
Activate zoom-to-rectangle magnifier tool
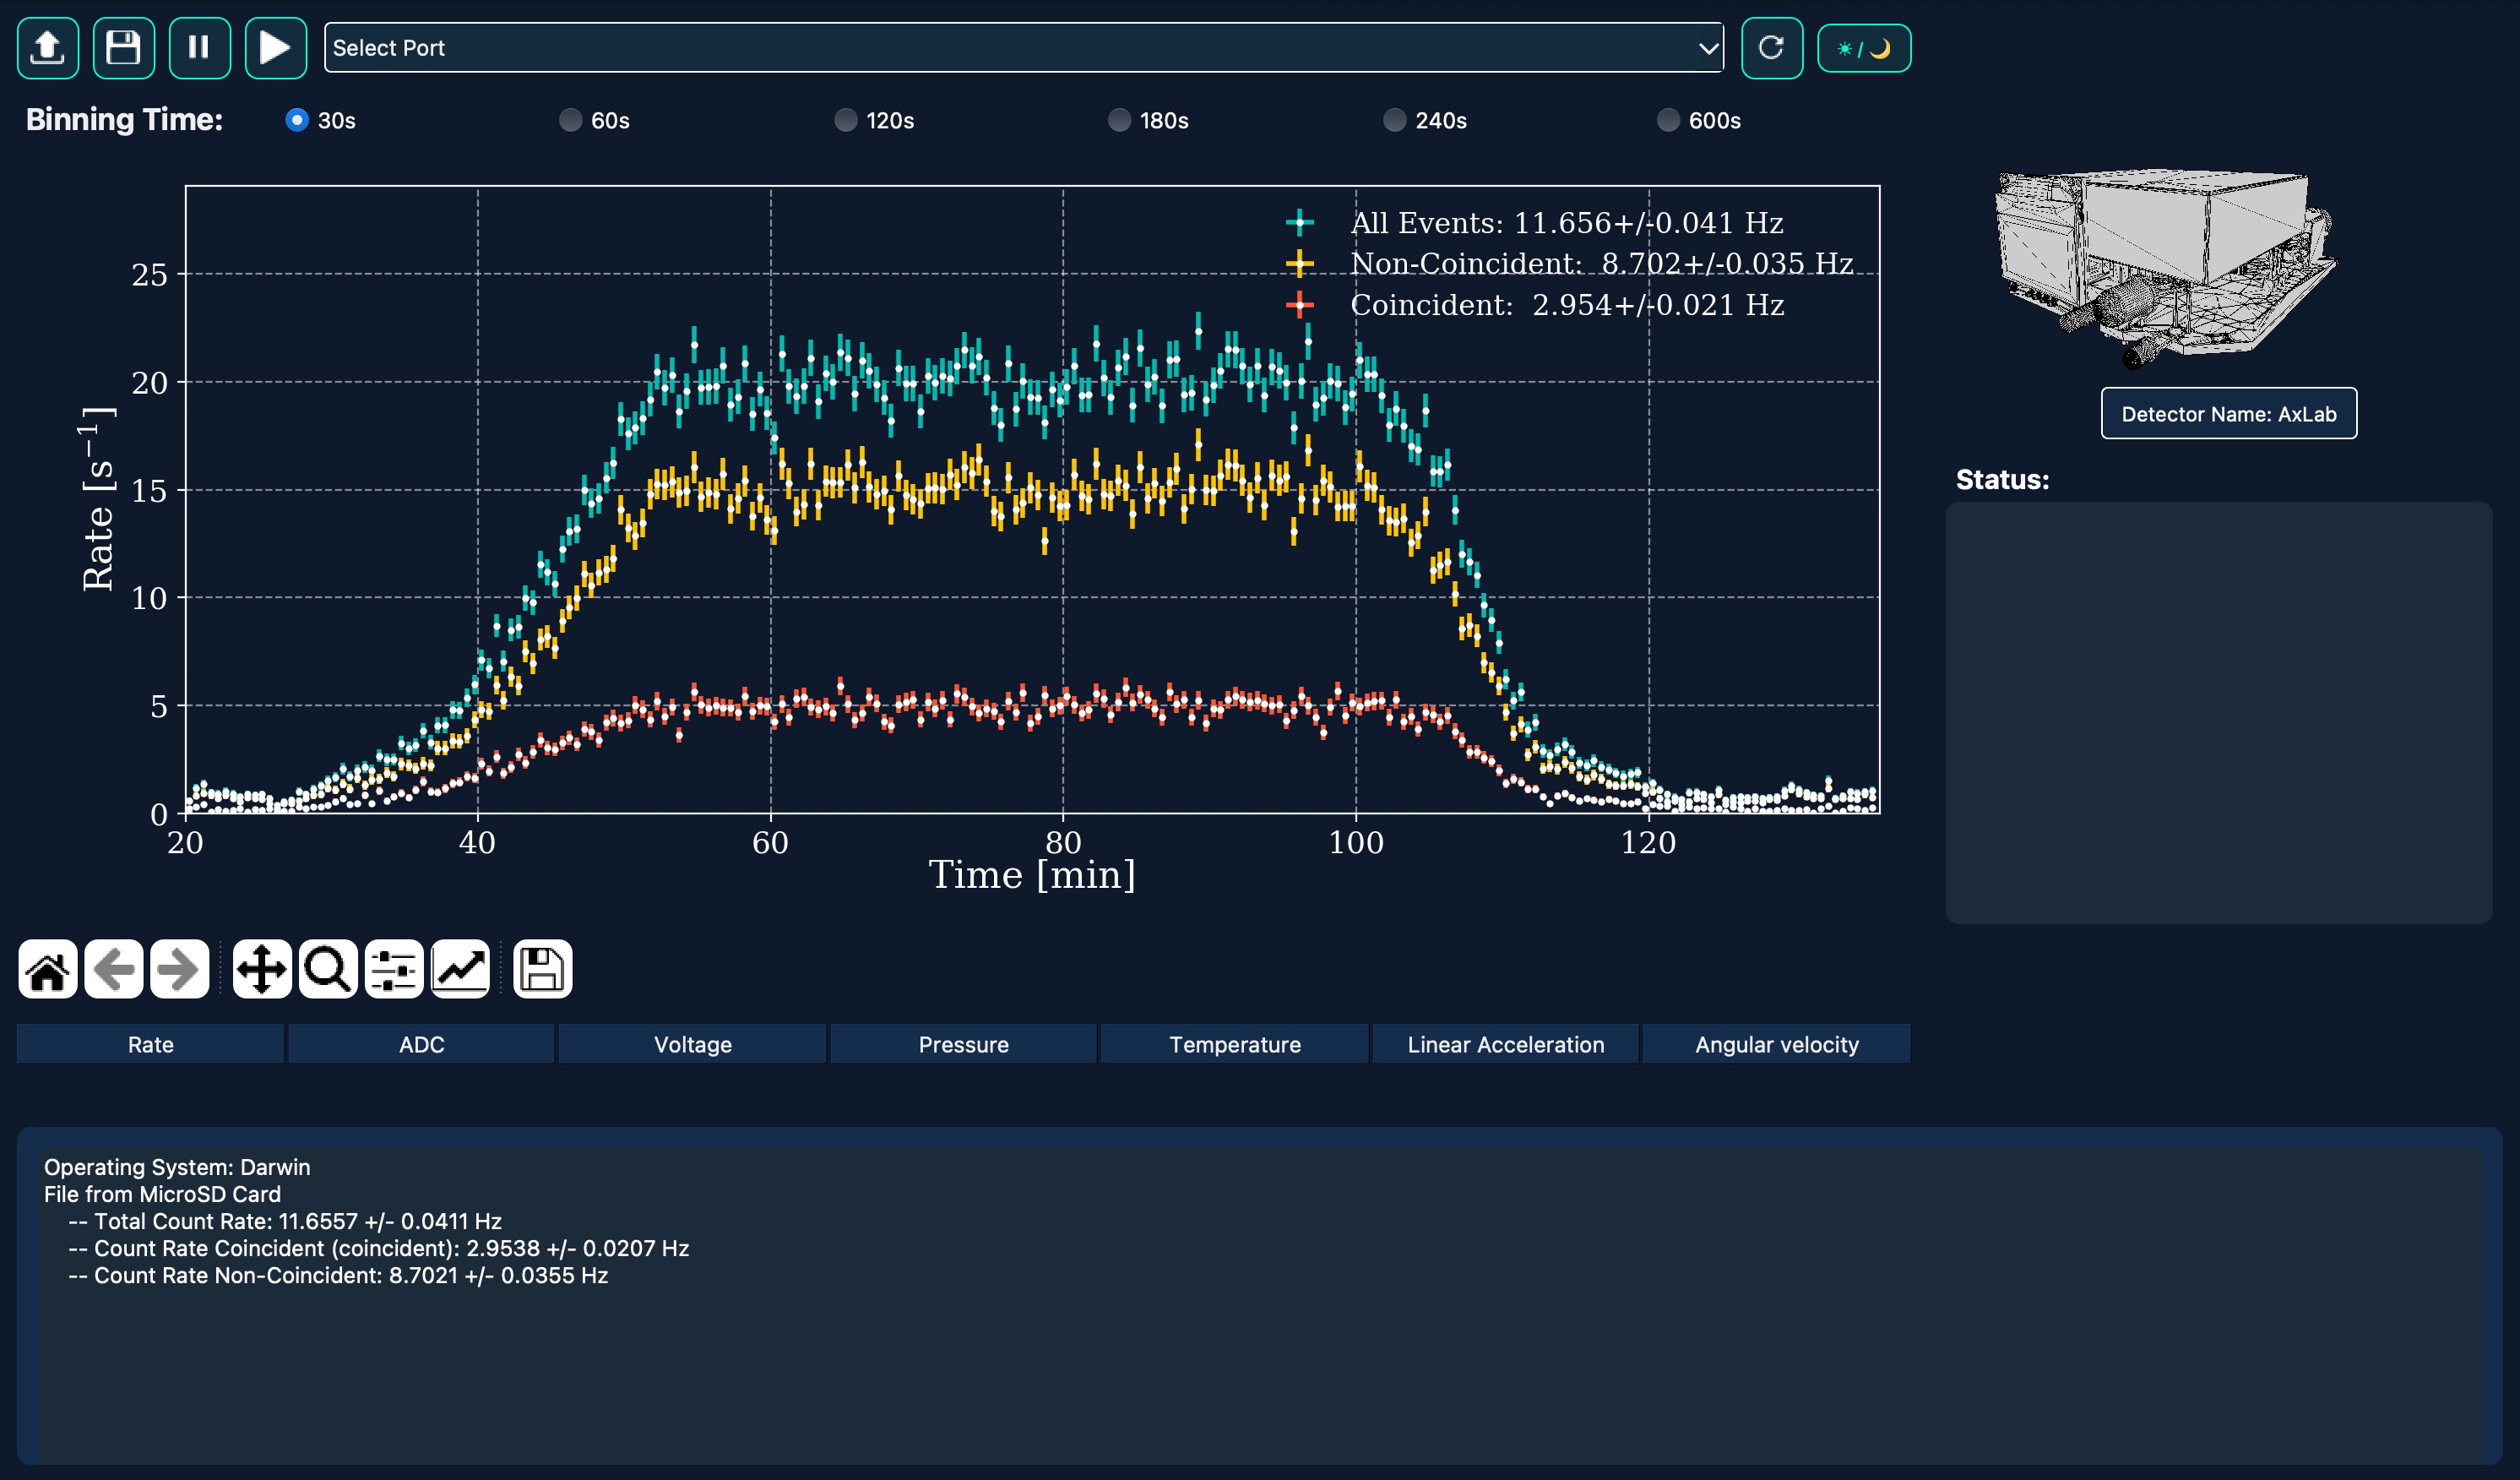327,968
